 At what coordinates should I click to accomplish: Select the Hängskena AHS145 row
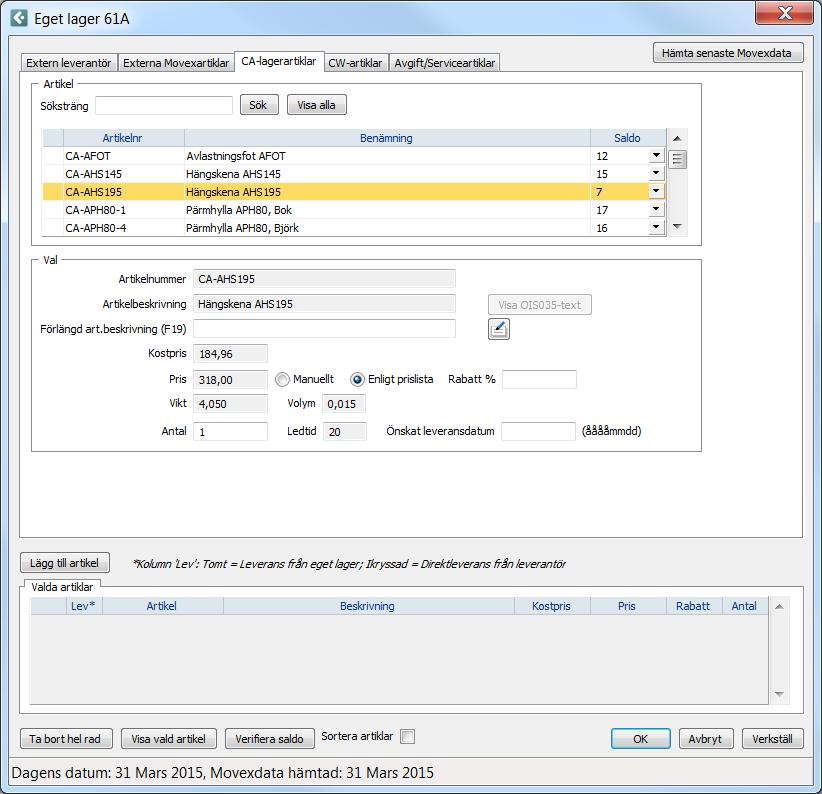(354, 173)
